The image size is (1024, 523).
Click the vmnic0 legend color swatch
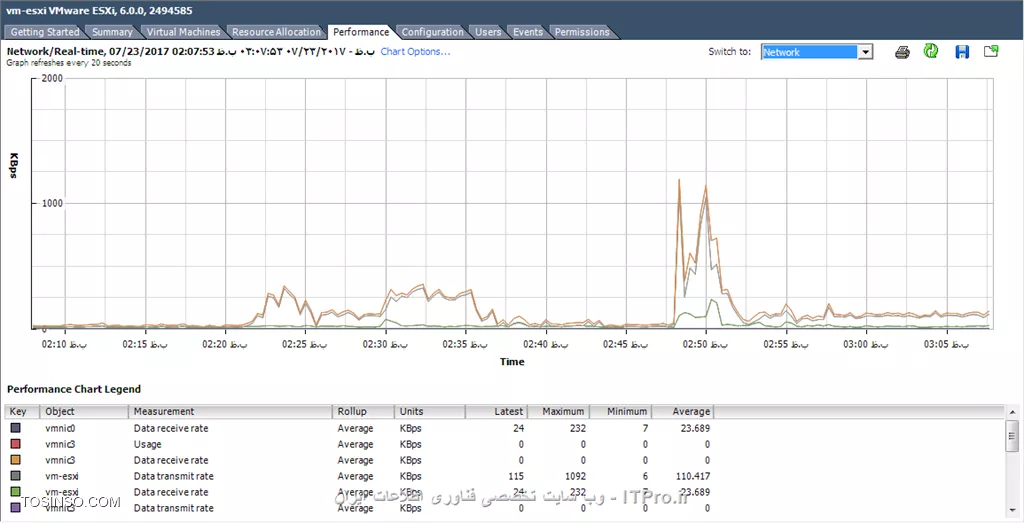click(16, 428)
